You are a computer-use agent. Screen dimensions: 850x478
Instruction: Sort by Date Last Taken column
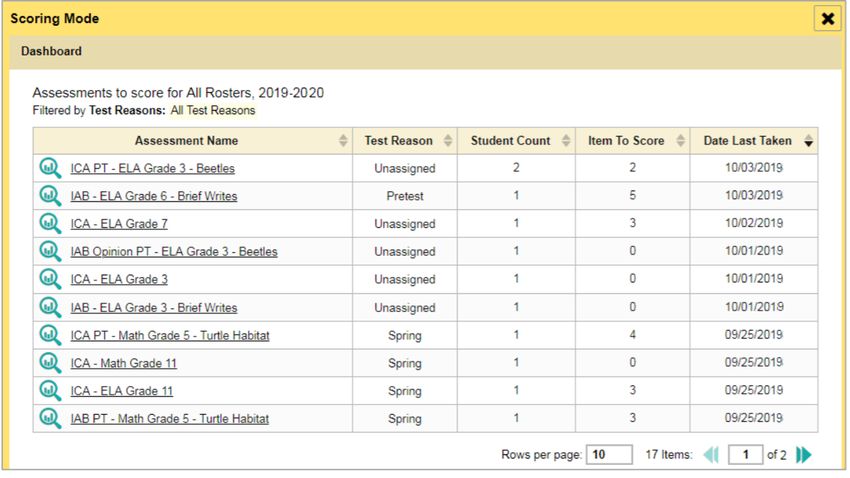(x=808, y=141)
